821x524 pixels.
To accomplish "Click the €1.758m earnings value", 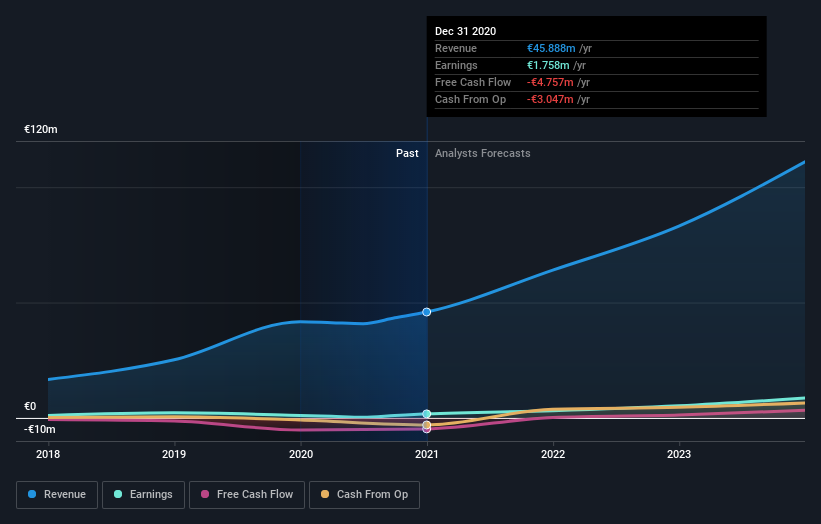I will tap(548, 65).
